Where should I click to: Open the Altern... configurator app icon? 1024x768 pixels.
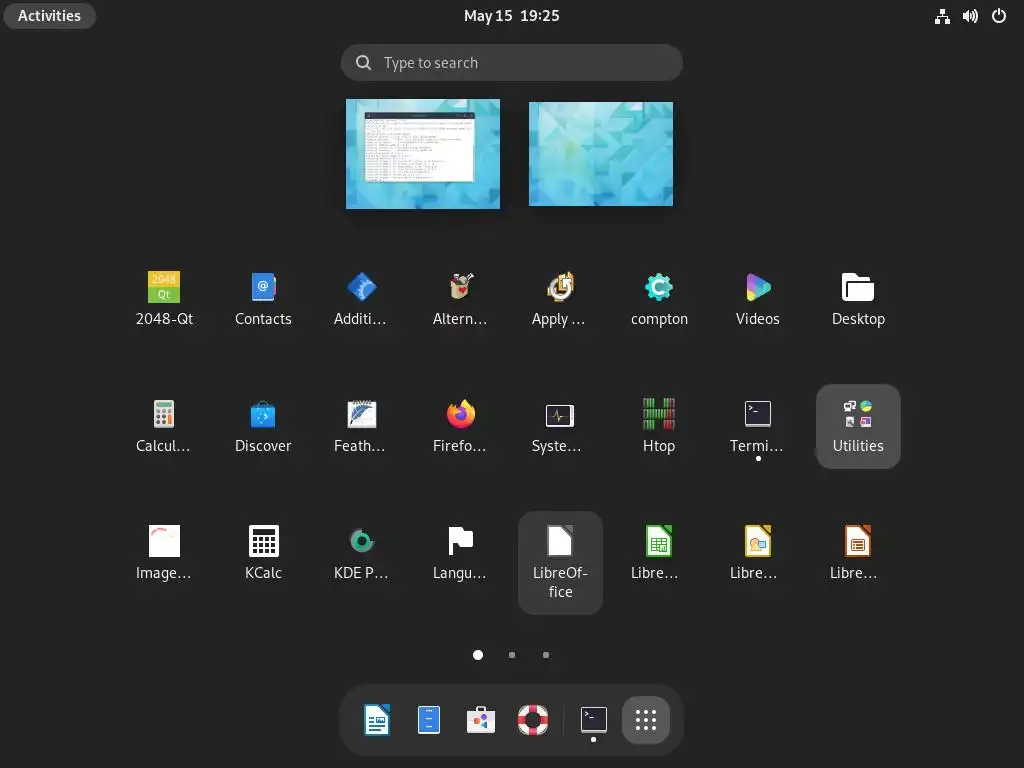(460, 298)
